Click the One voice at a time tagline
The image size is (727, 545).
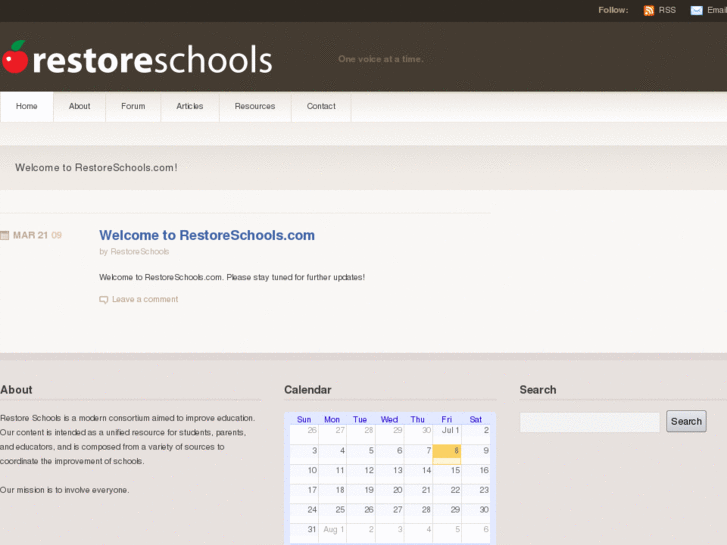(381, 59)
